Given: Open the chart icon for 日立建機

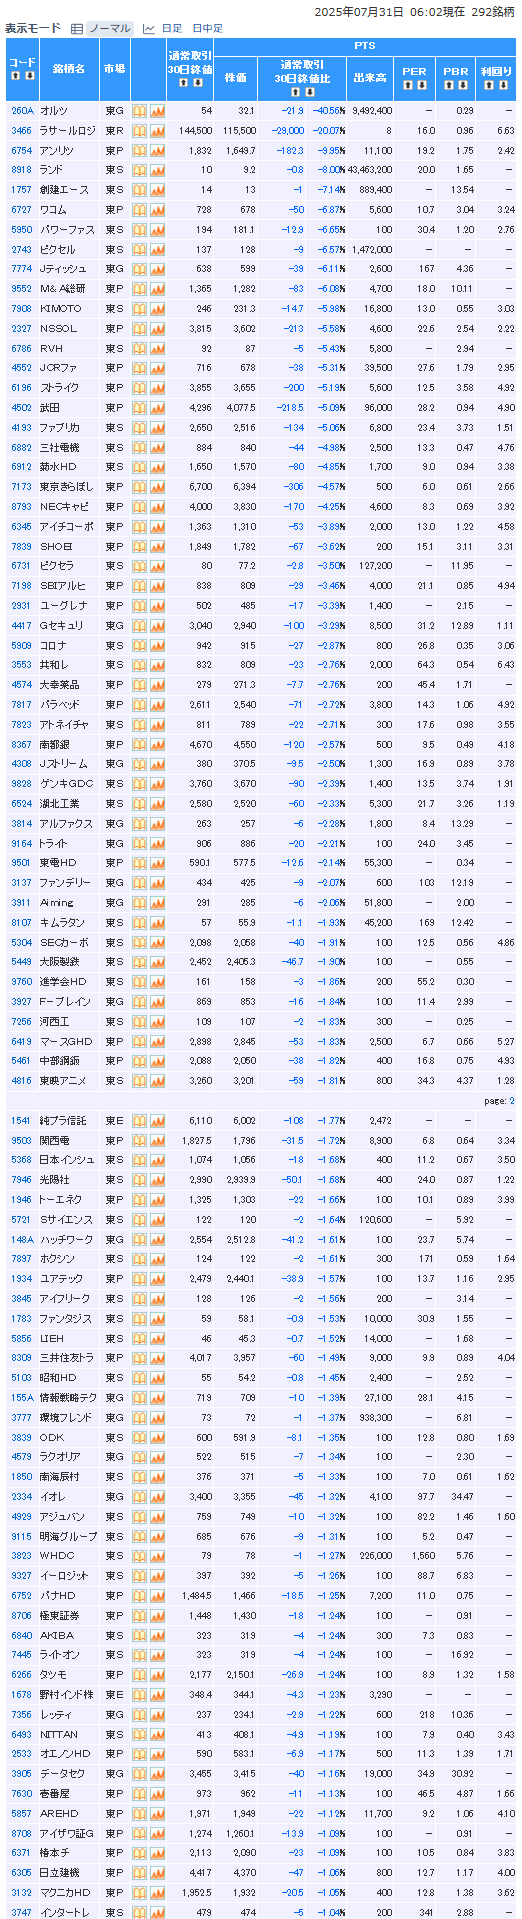Looking at the screenshot, I should (x=157, y=1873).
